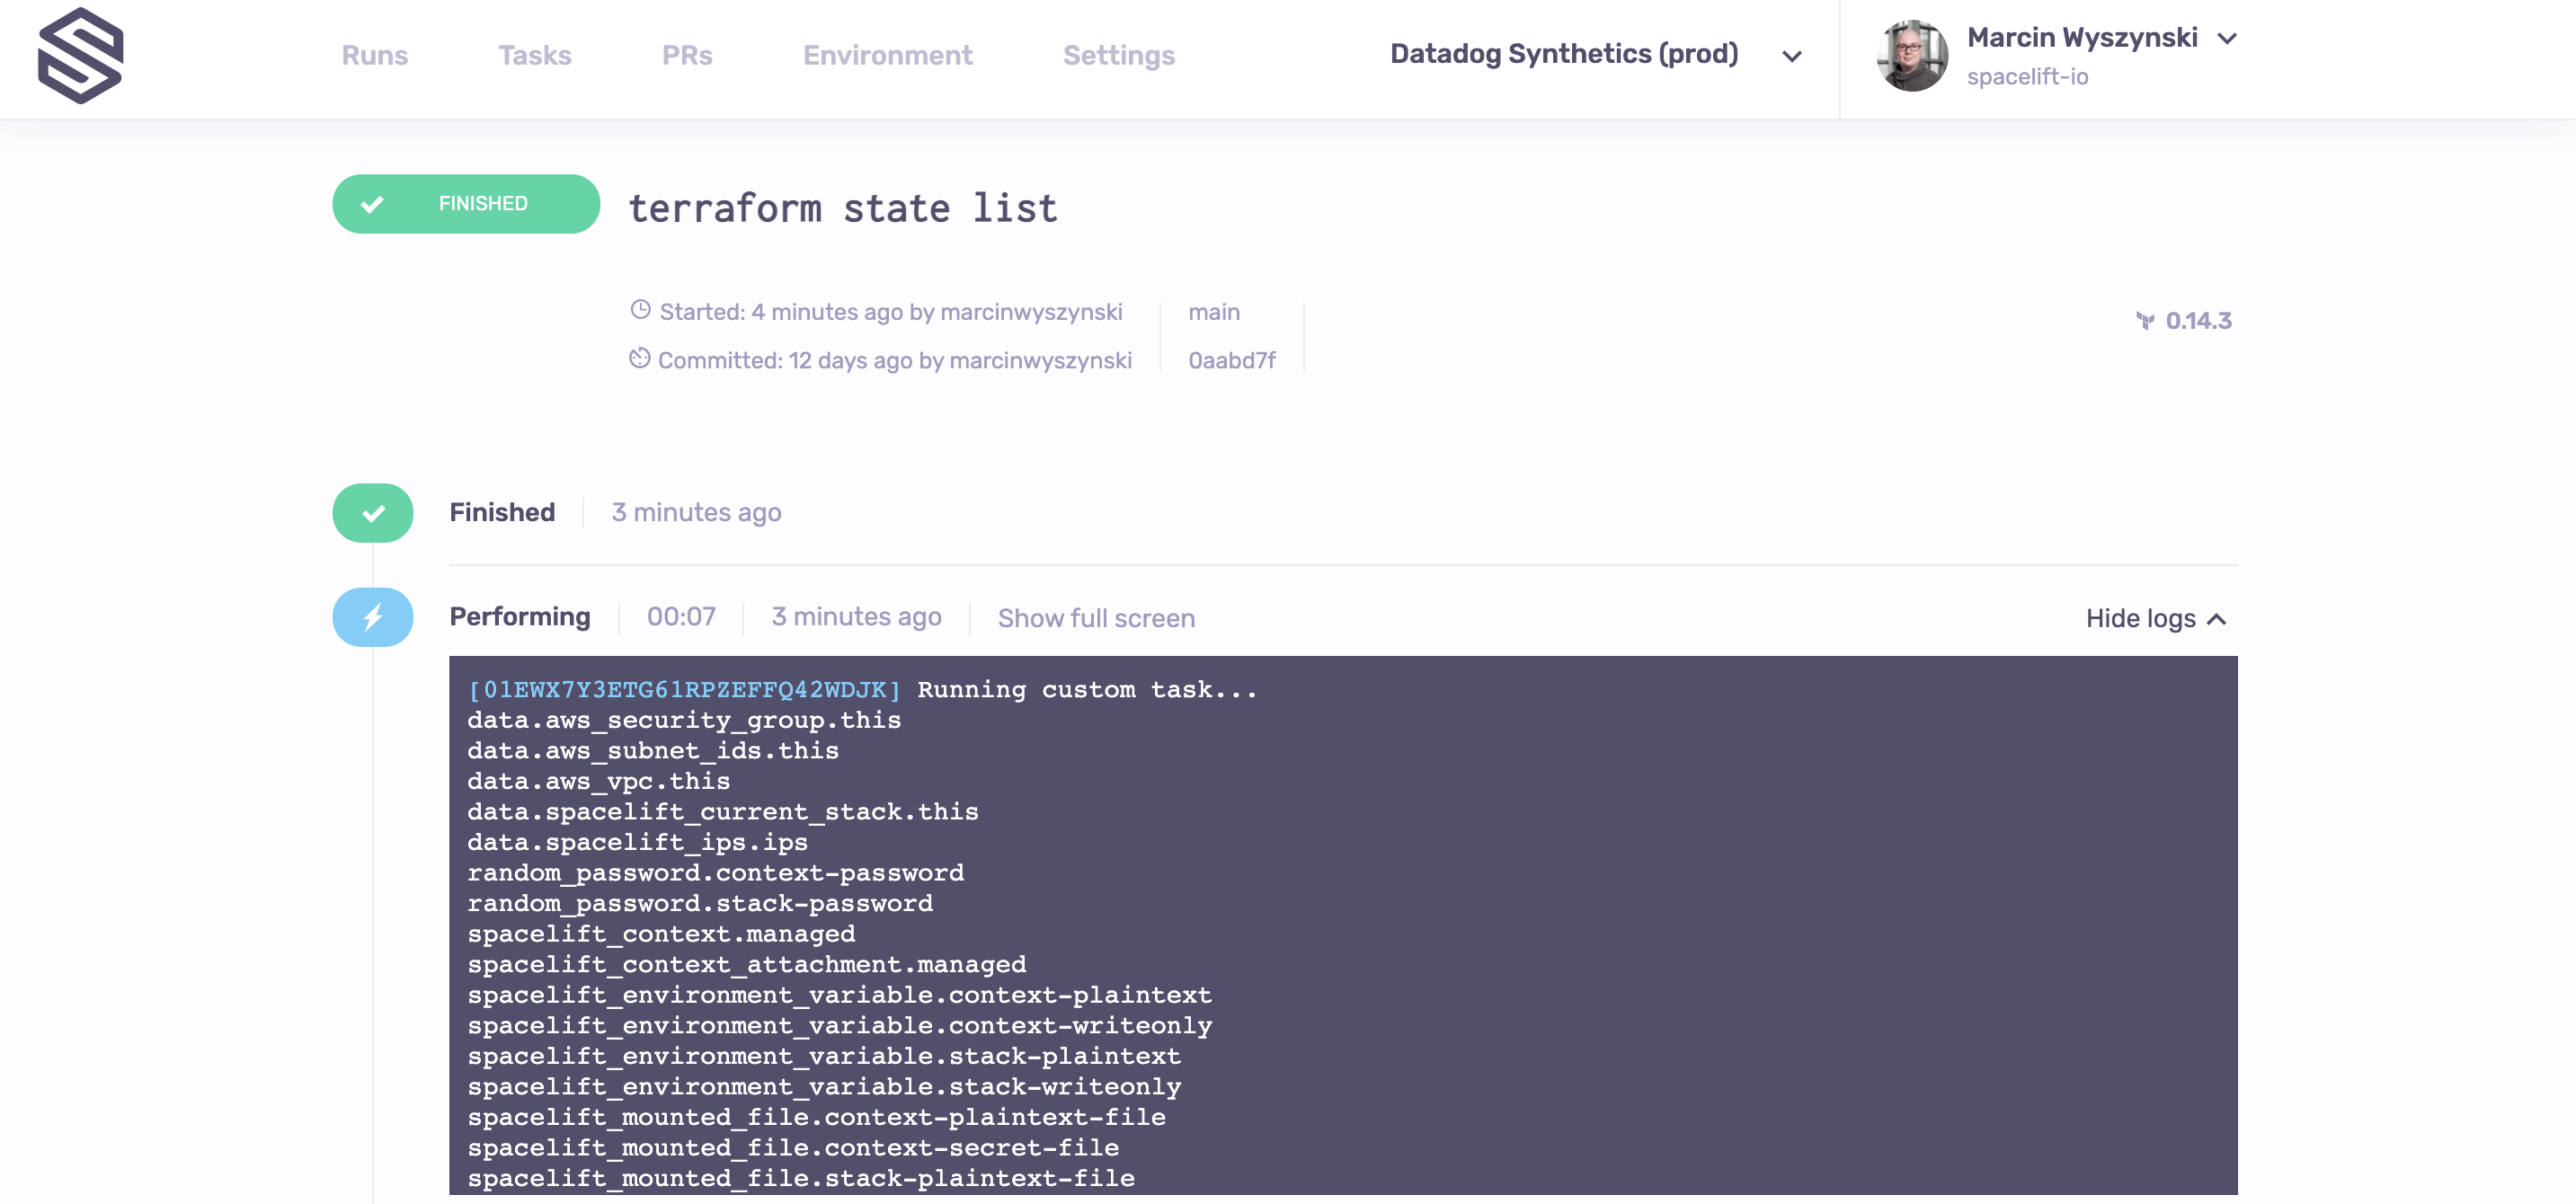Click the task ID 01EWX7Y3ETG61RPZEFFQ42WDJK in logs
2576x1204 pixels.
[x=685, y=690]
